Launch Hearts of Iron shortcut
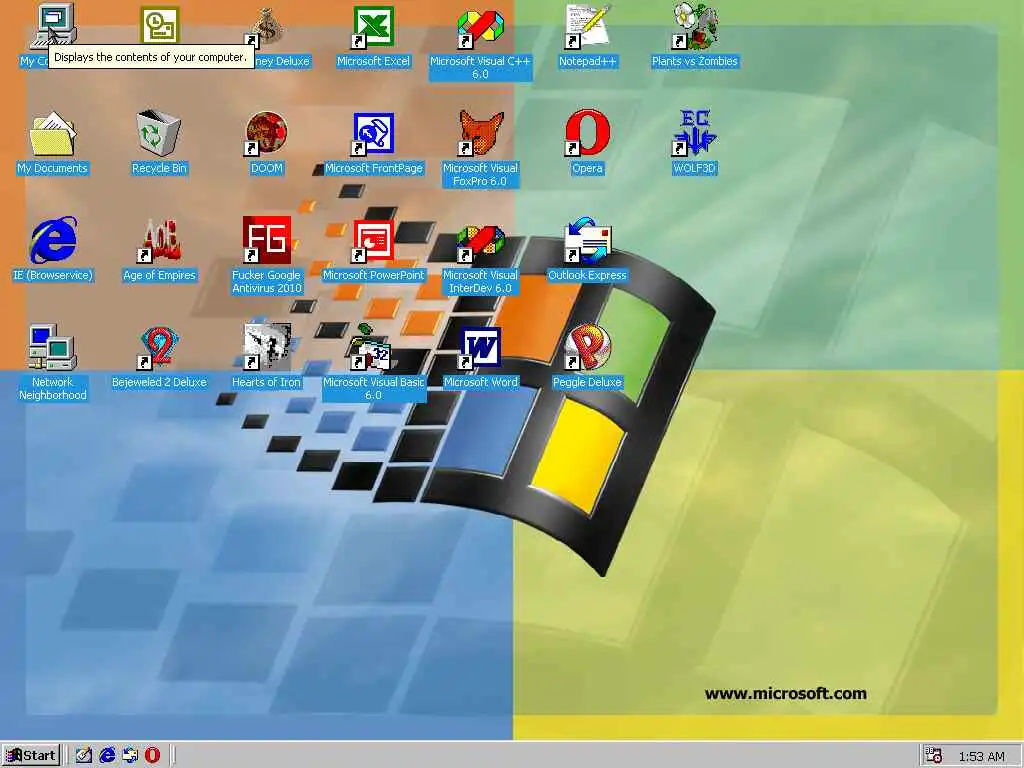This screenshot has width=1024, height=768. point(266,347)
